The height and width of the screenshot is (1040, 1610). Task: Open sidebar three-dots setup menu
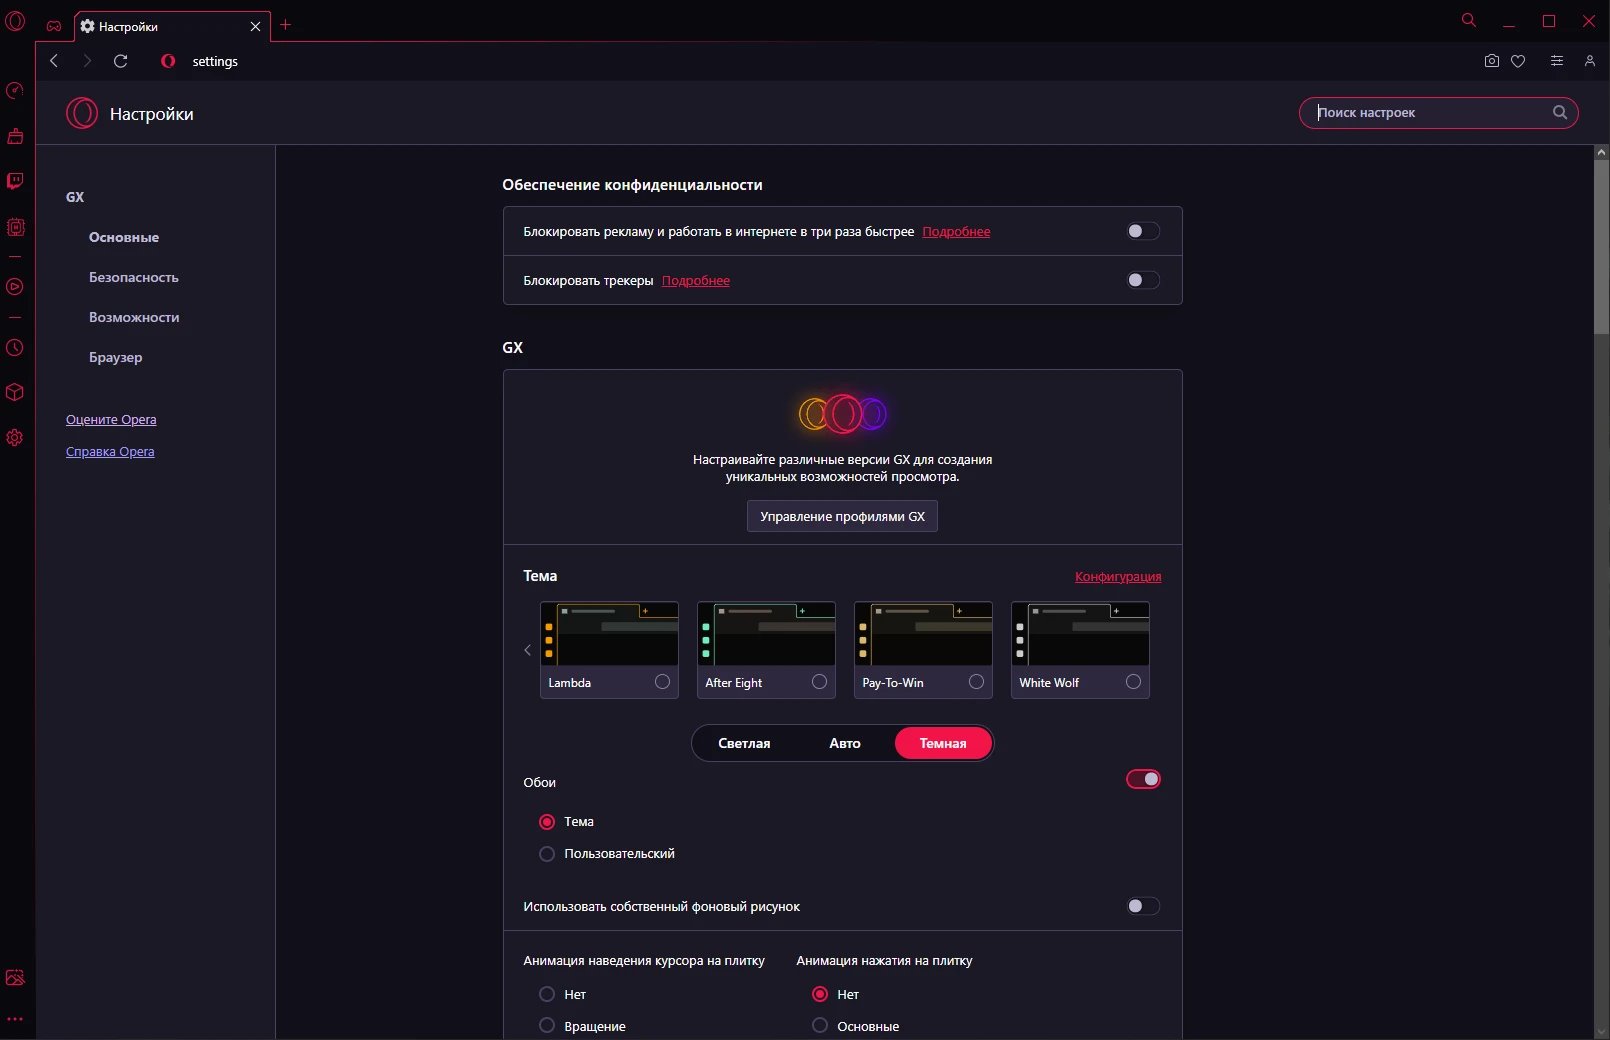15,1019
